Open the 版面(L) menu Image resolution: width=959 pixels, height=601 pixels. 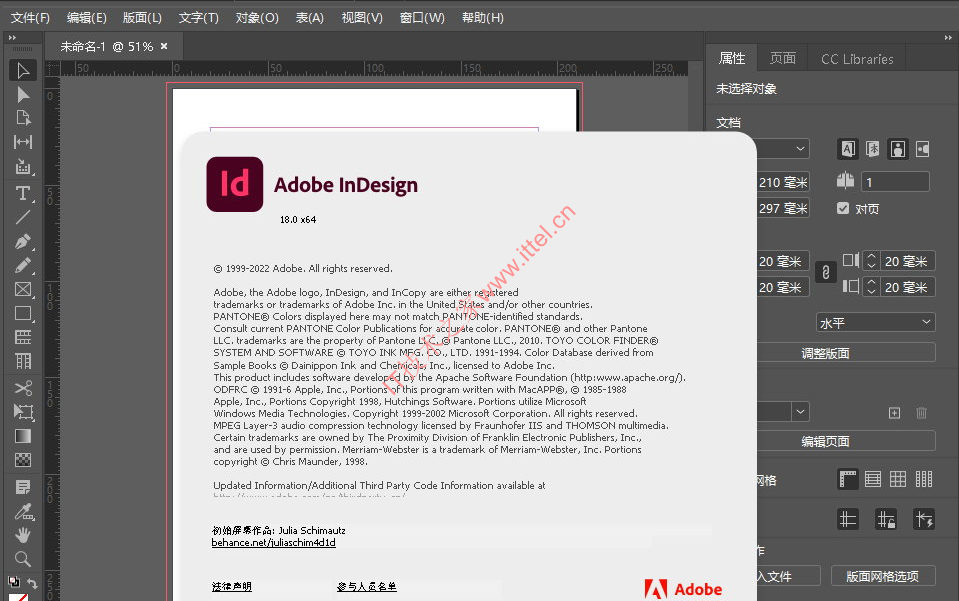142,18
